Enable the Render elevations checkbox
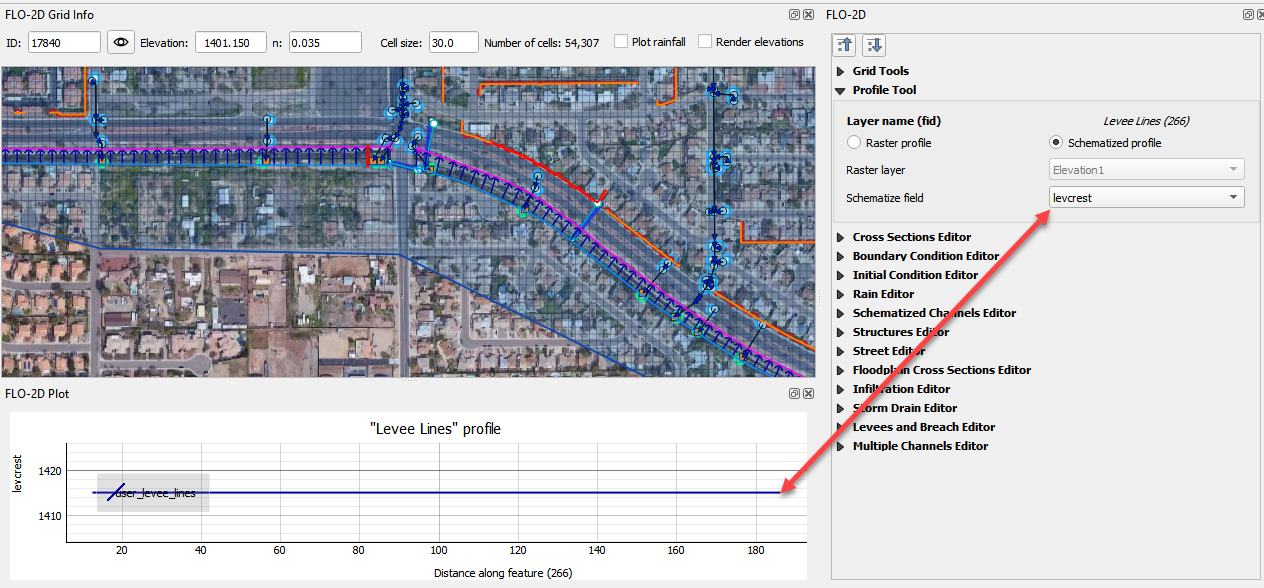The image size is (1264, 588). 705,42
